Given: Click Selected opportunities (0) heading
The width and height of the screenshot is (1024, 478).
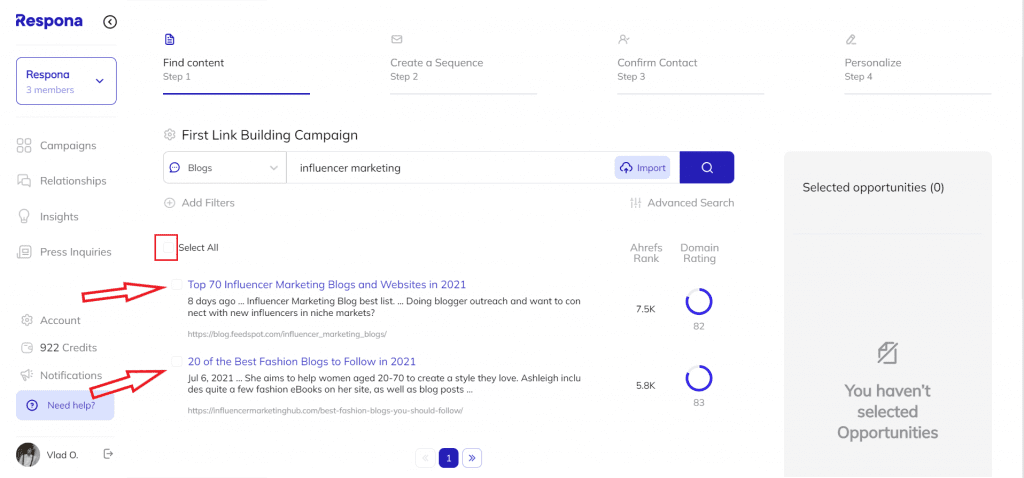Looking at the screenshot, I should pyautogui.click(x=873, y=187).
